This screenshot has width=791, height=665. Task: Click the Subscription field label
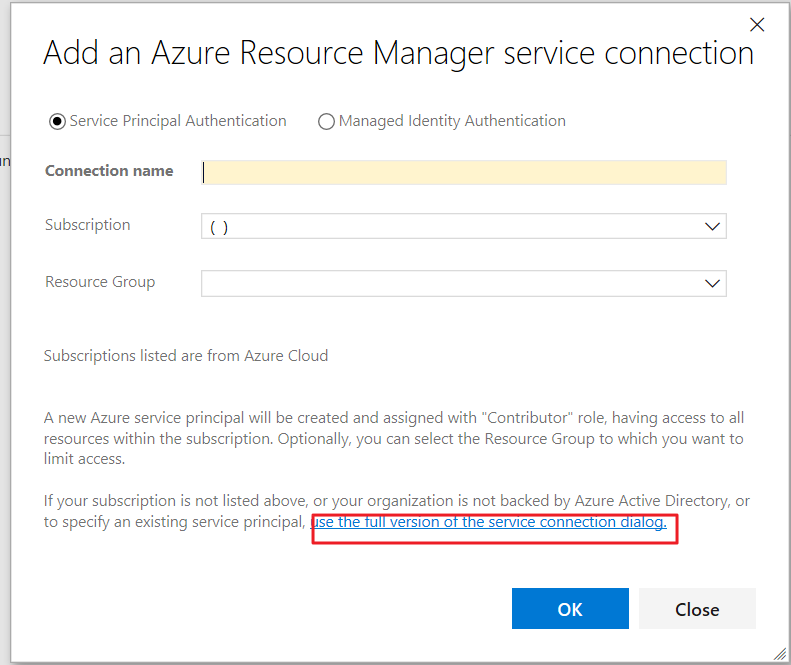(88, 225)
